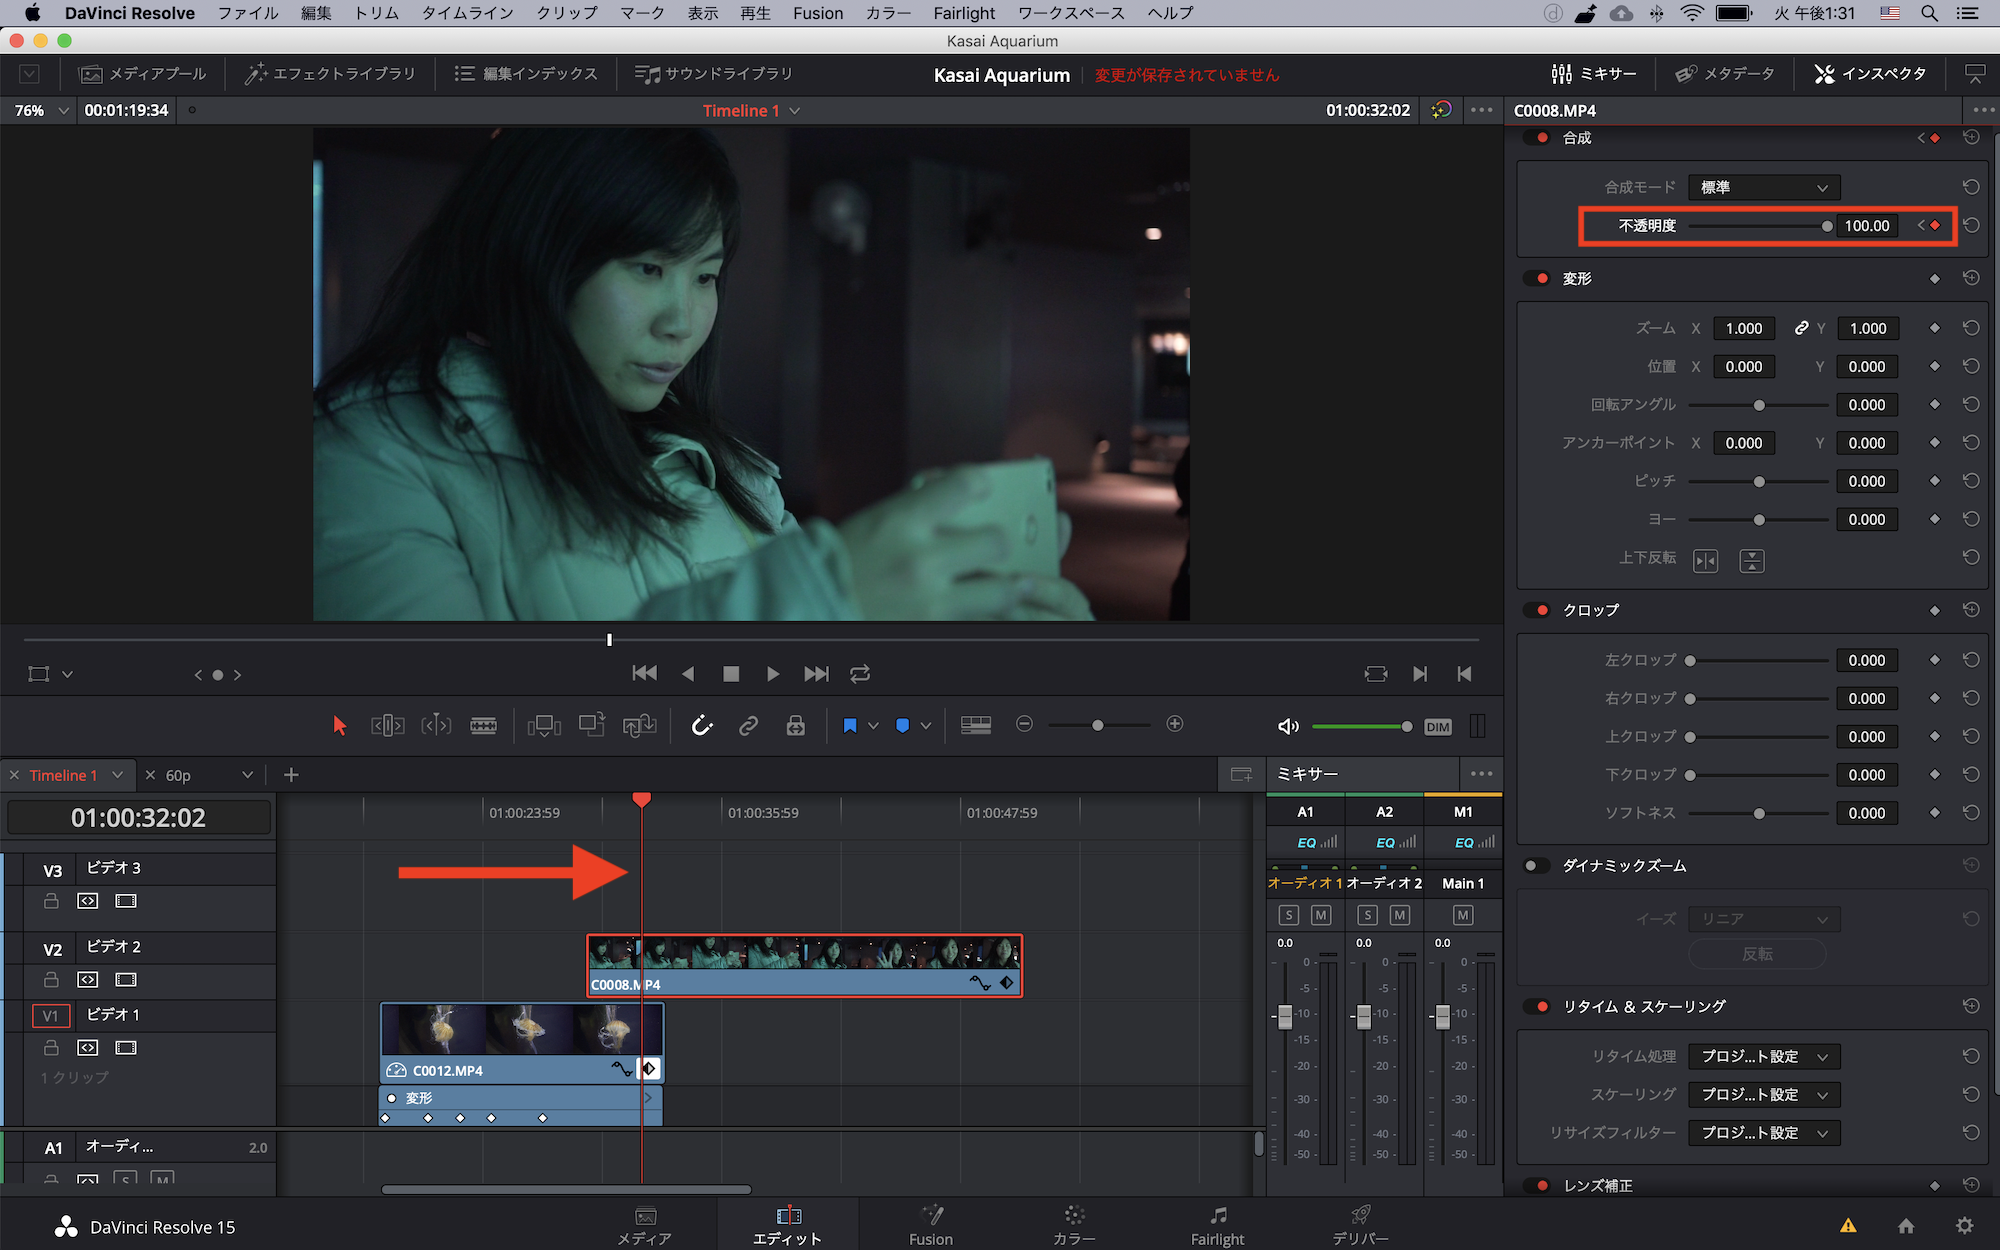
Task: Skip to the first frame button
Action: point(644,674)
